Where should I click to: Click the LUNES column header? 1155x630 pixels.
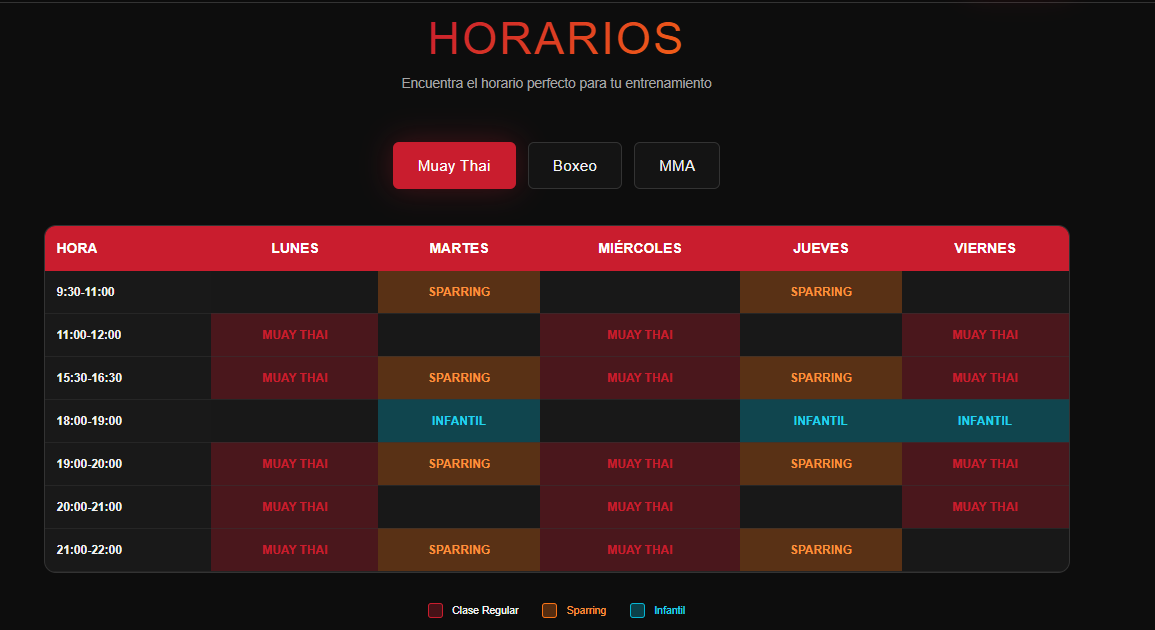(295, 248)
